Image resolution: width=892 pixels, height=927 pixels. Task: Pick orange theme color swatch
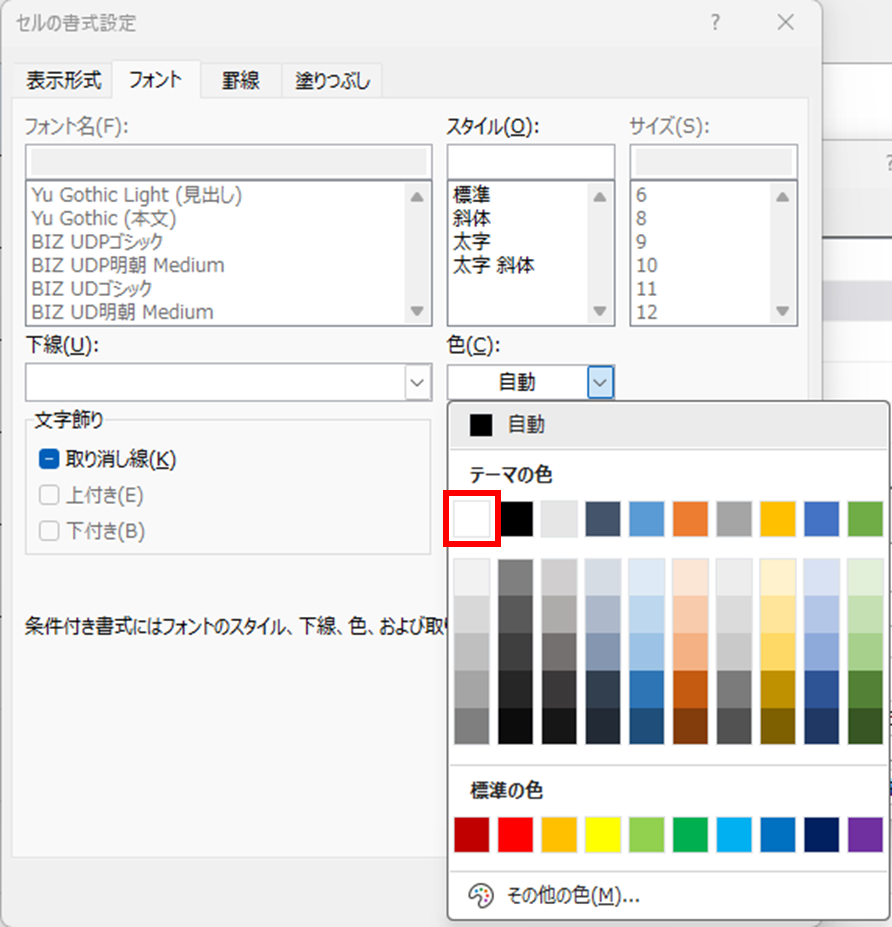tap(690, 518)
